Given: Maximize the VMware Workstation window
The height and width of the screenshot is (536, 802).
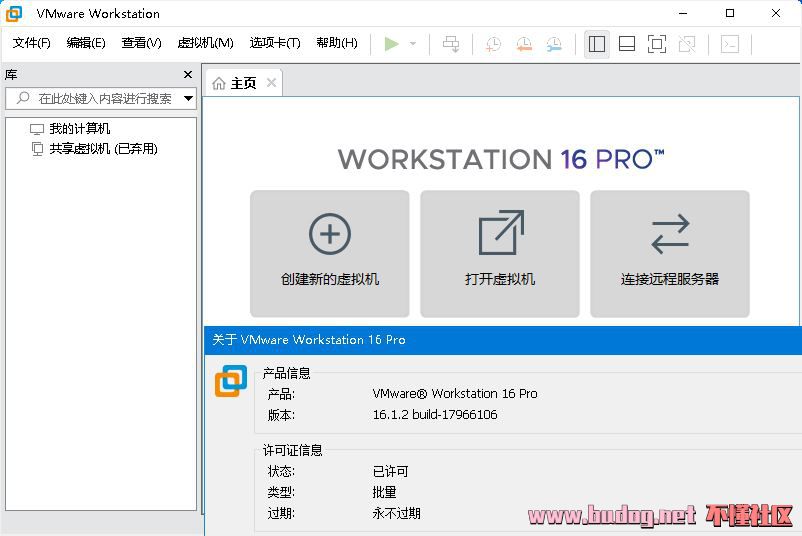Looking at the screenshot, I should click(x=730, y=13).
